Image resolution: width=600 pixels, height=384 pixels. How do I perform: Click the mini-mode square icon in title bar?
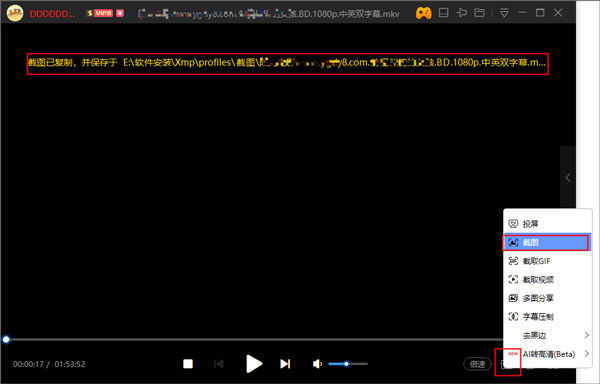pos(443,13)
